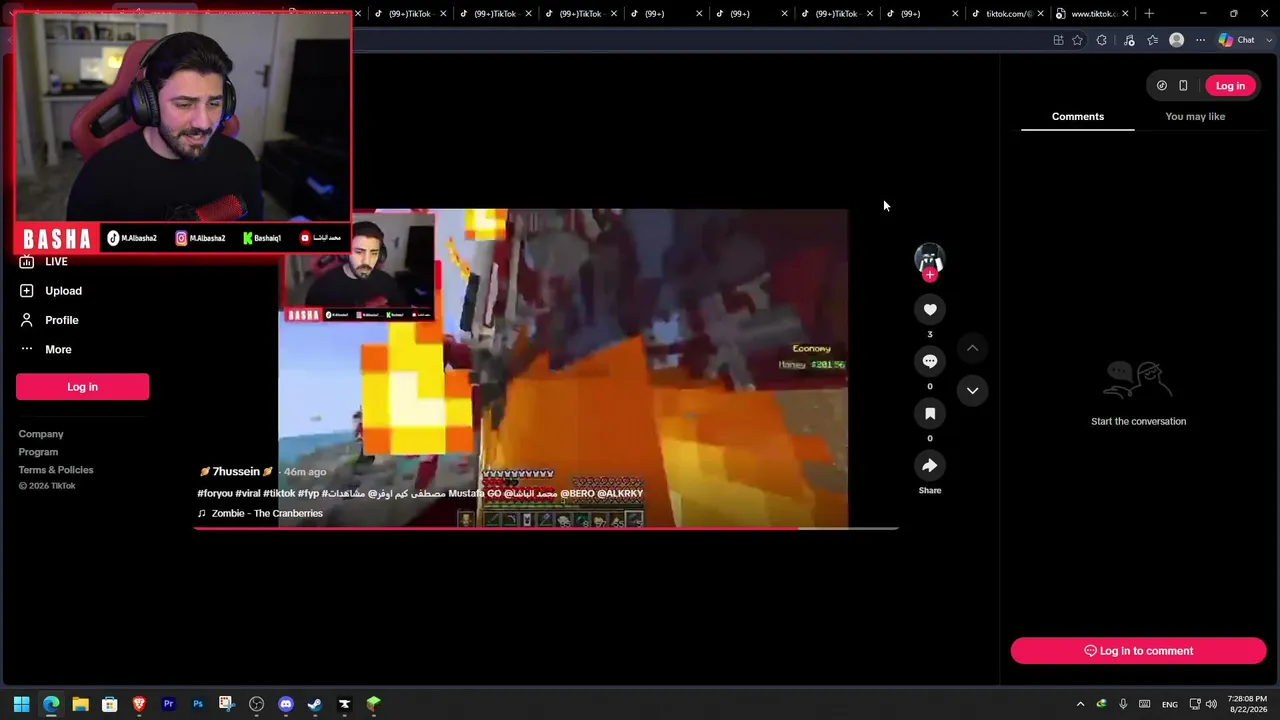Click the phone icon beside Log in

pyautogui.click(x=1183, y=86)
